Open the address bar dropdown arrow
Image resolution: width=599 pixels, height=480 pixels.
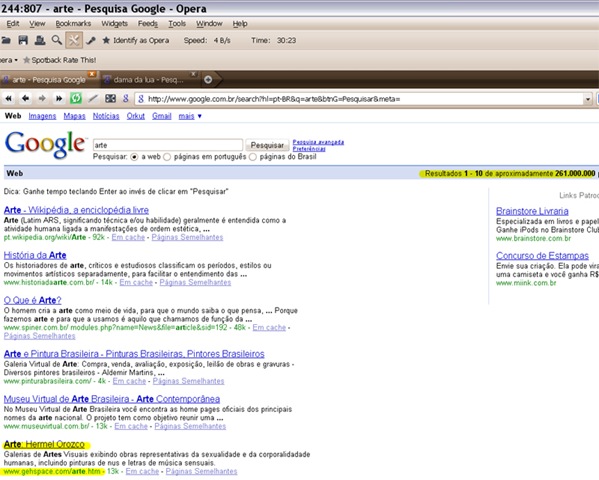pos(588,99)
